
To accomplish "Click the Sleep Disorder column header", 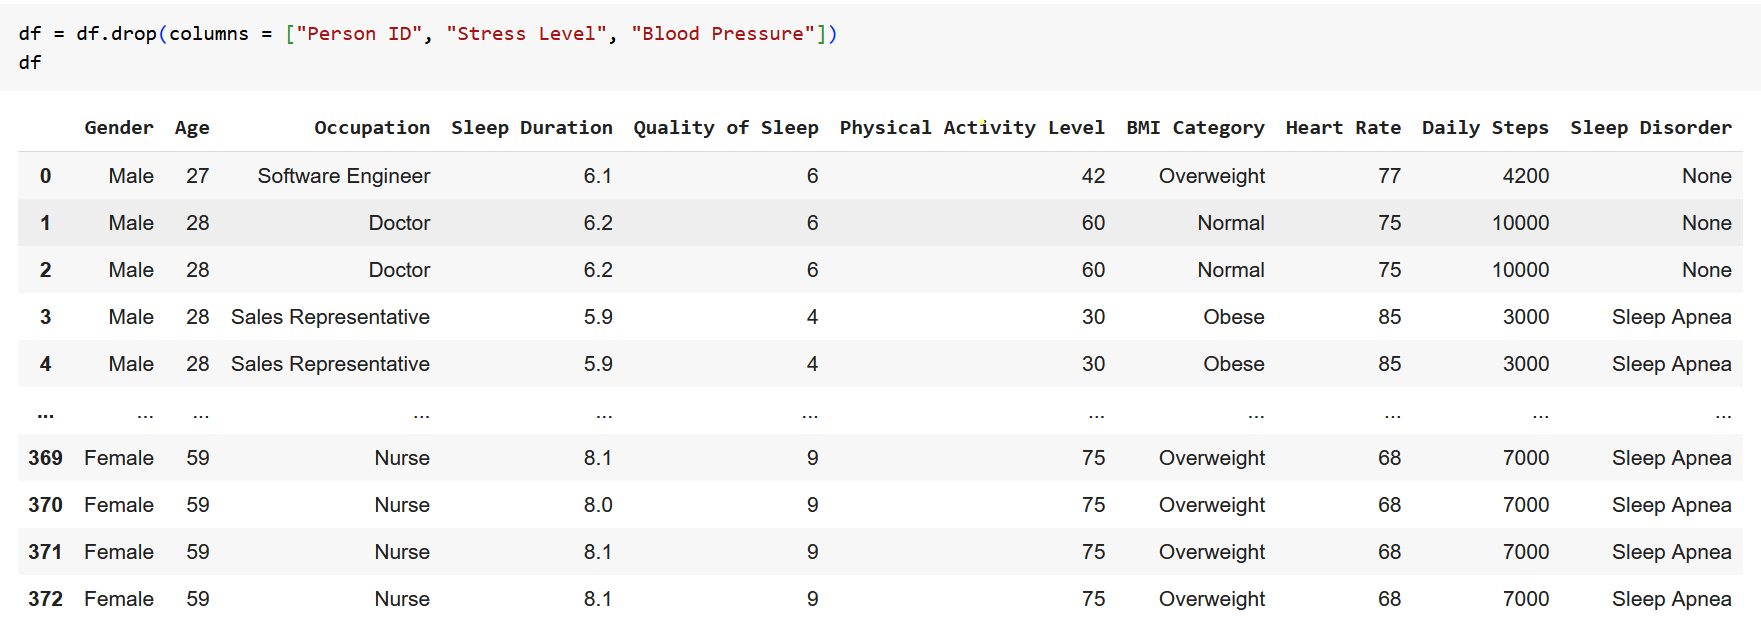I will coord(1650,128).
